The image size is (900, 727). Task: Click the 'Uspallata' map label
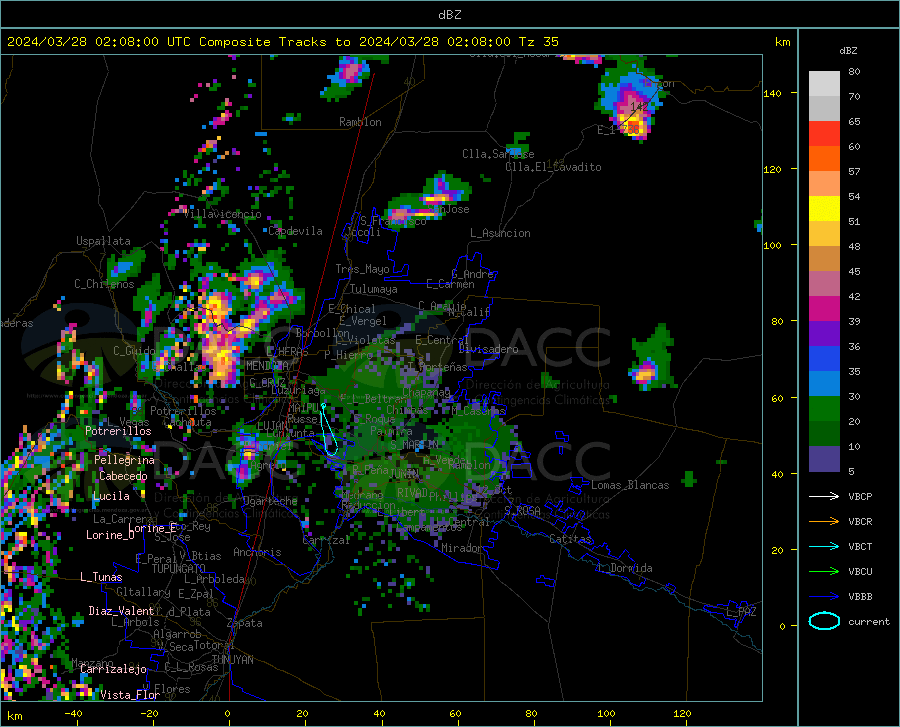(x=103, y=241)
